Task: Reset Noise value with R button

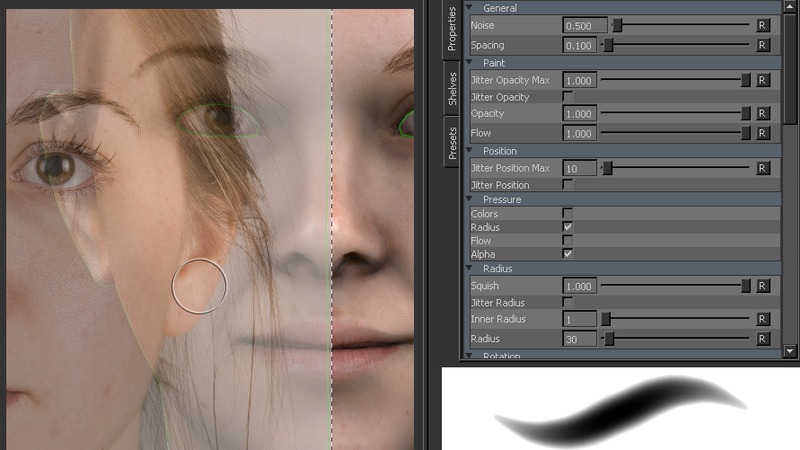Action: 763,25
